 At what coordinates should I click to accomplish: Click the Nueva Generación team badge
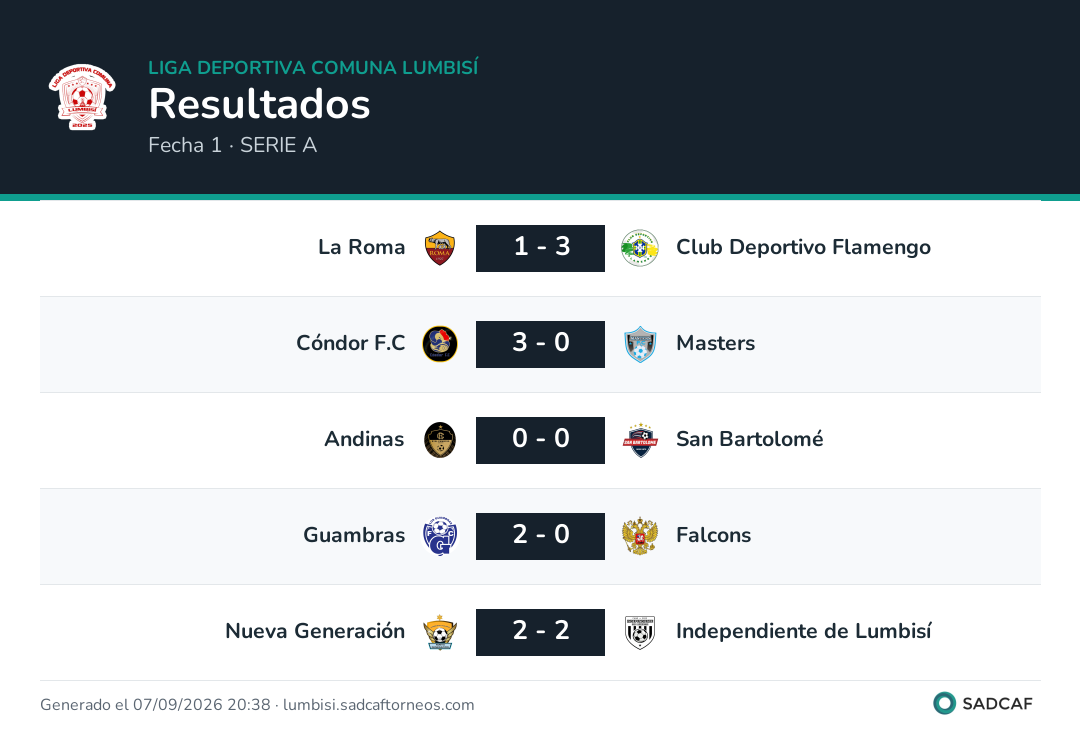click(x=439, y=632)
